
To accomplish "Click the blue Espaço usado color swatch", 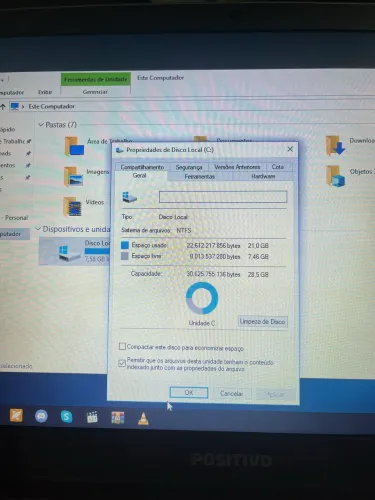I will (x=125, y=245).
